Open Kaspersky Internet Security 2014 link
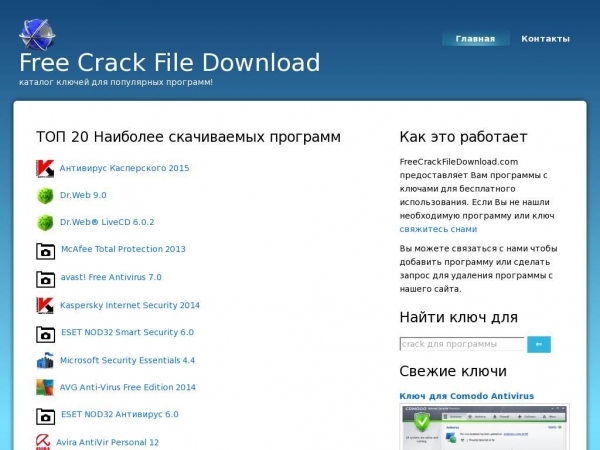 [x=130, y=305]
